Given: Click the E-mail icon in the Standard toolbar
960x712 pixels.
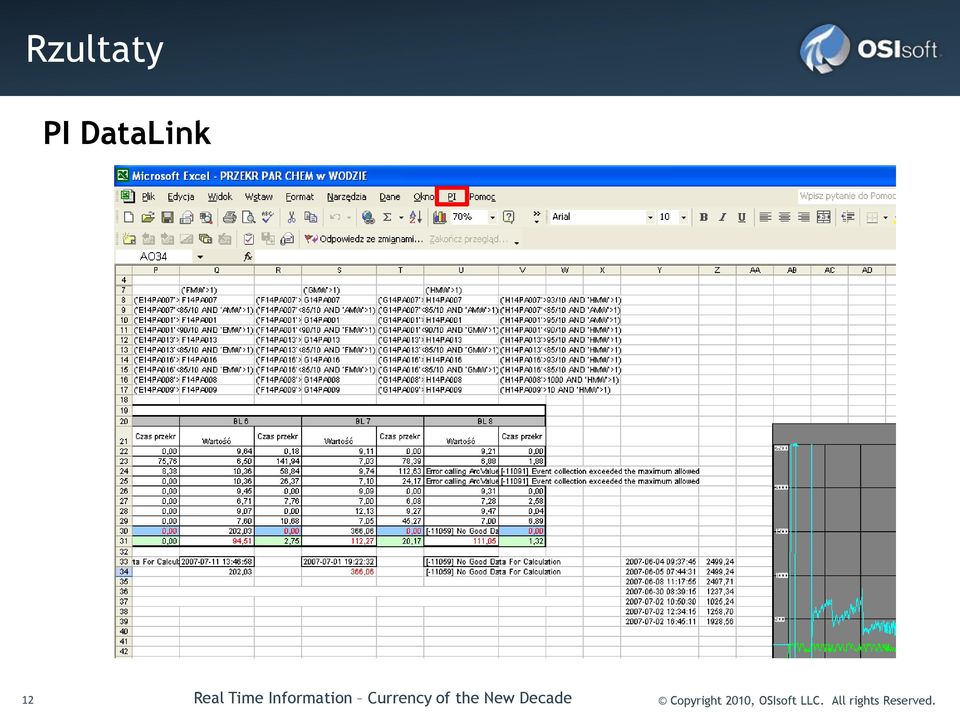Looking at the screenshot, I should [x=187, y=217].
